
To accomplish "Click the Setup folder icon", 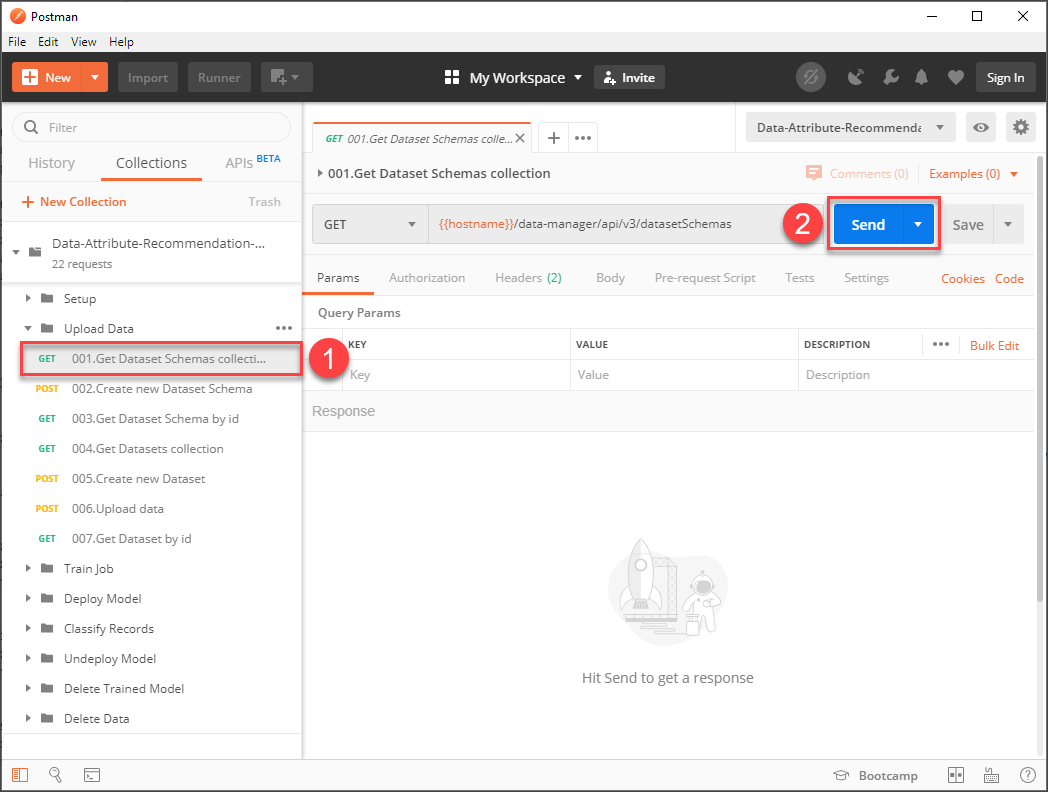I will pos(47,298).
